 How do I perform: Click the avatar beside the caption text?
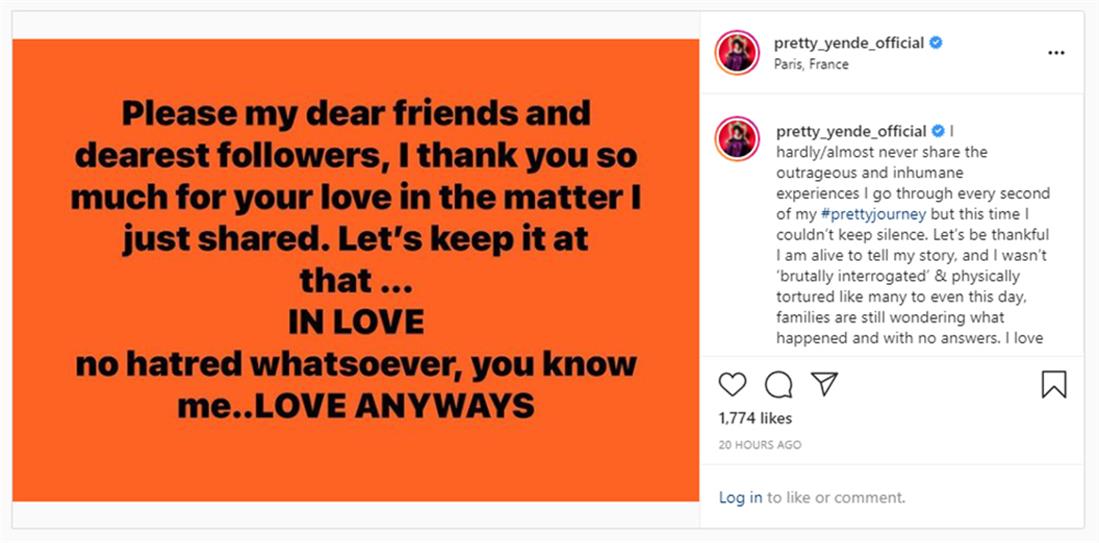(x=738, y=138)
